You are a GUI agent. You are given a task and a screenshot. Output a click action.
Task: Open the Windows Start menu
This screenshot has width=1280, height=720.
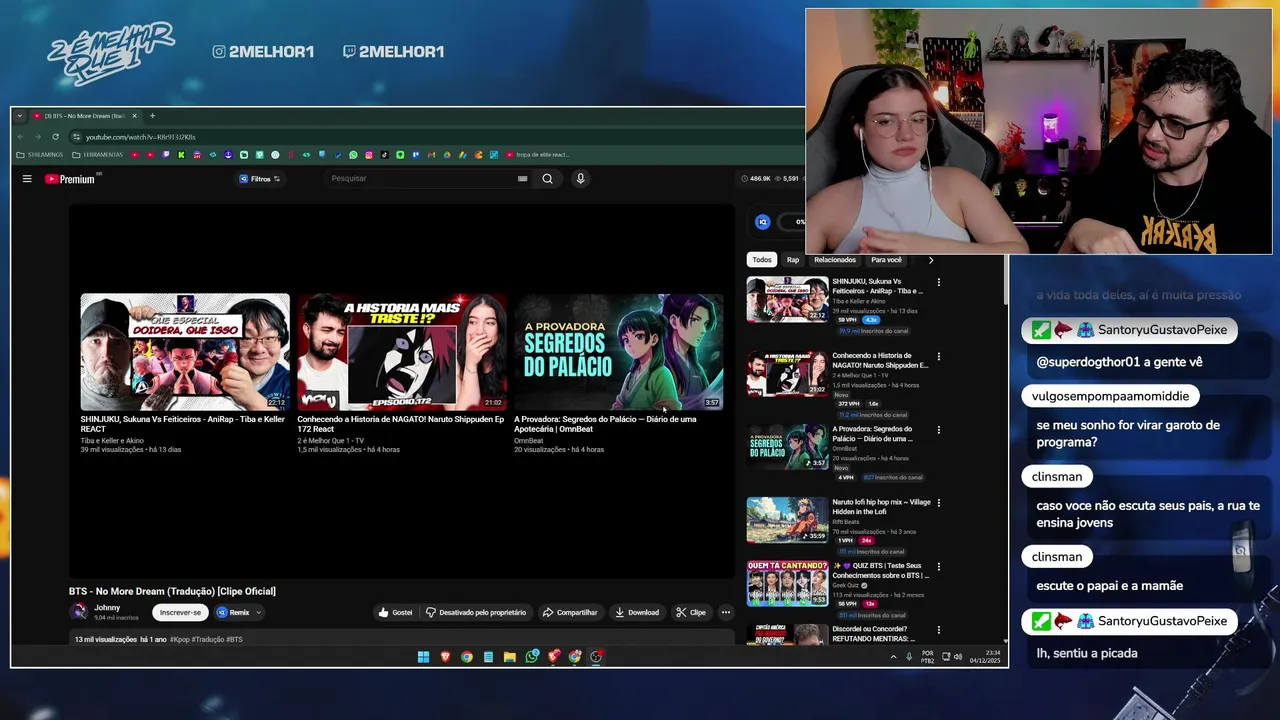[x=423, y=657]
